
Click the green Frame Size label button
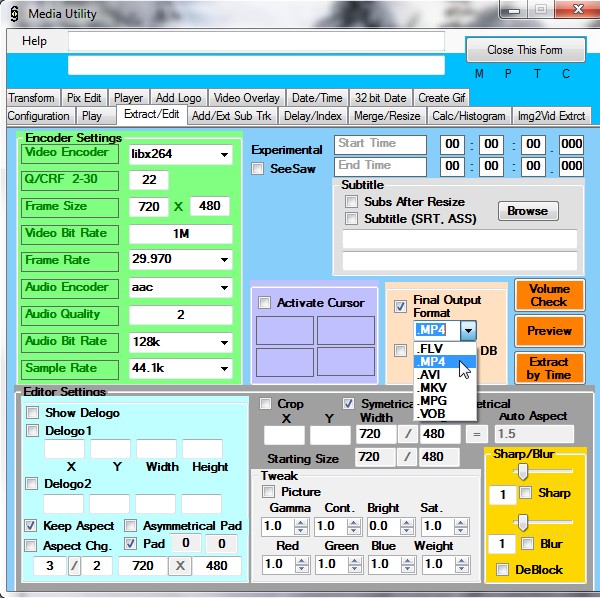(70, 207)
